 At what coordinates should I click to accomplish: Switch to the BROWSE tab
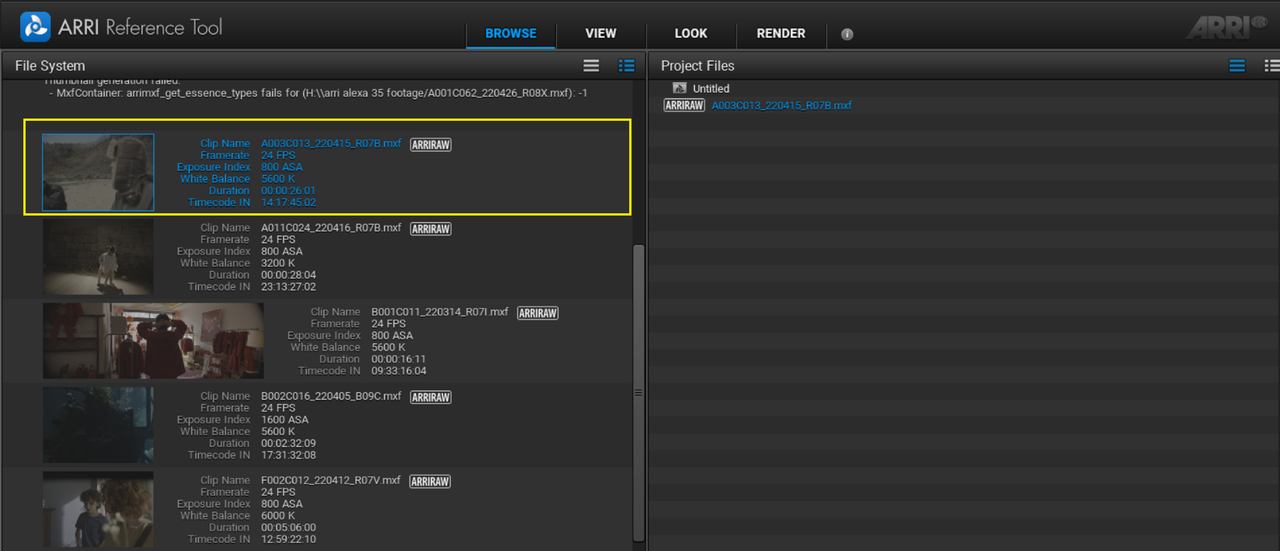pos(511,33)
